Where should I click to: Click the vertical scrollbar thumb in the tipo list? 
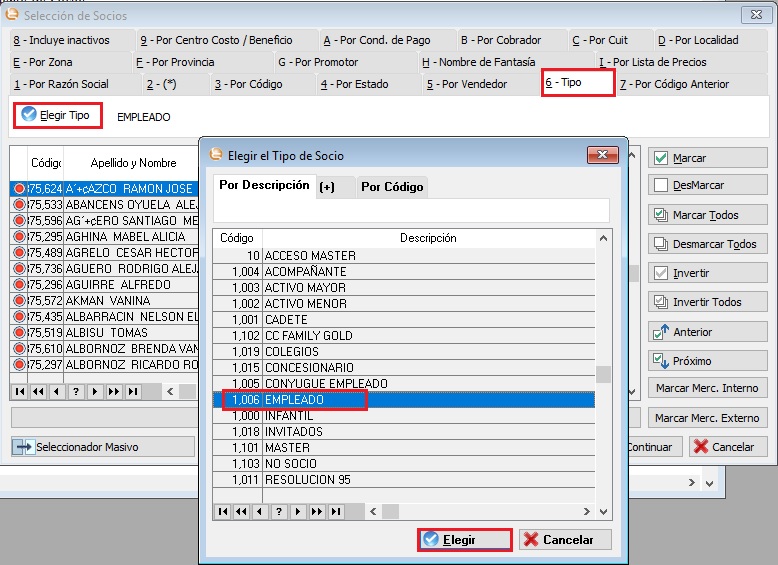[603, 375]
